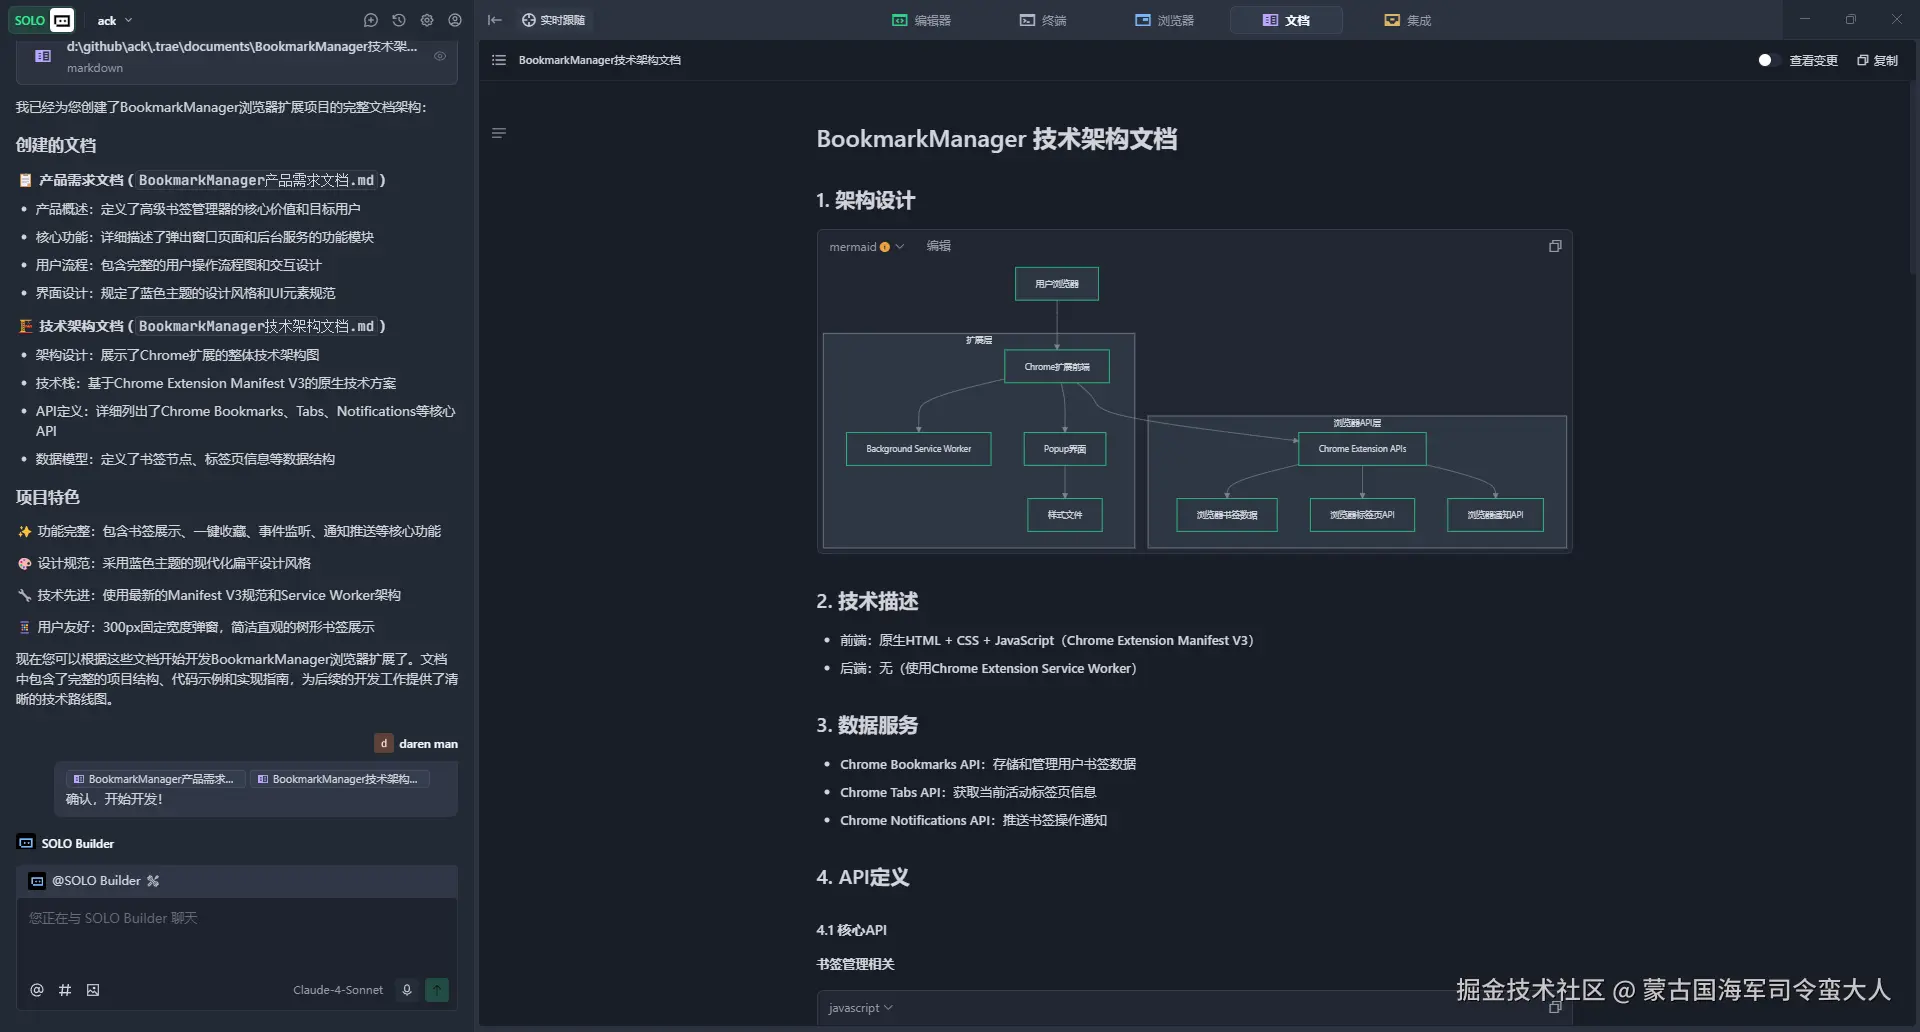The width and height of the screenshot is (1920, 1032).
Task: Click the 编辑 button on the mermaid block
Action: (938, 246)
